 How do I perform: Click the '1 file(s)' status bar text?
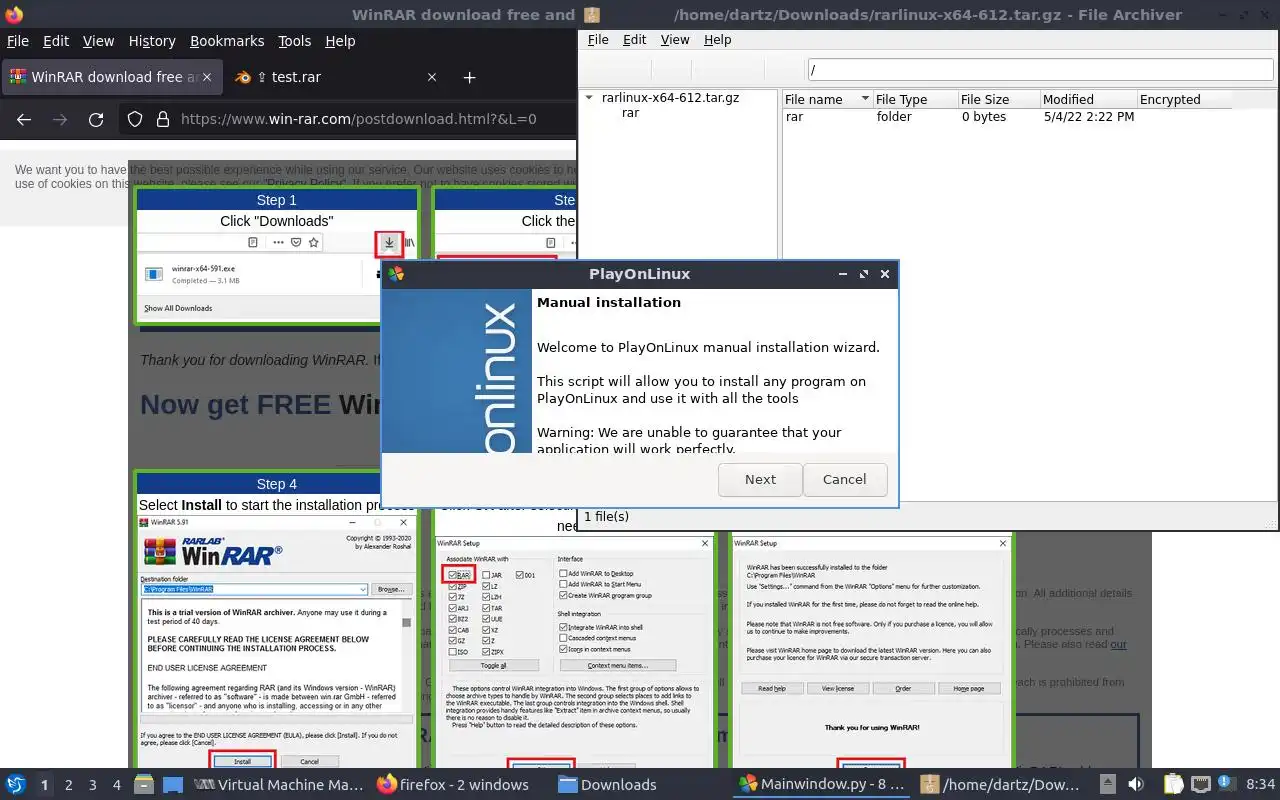(606, 516)
